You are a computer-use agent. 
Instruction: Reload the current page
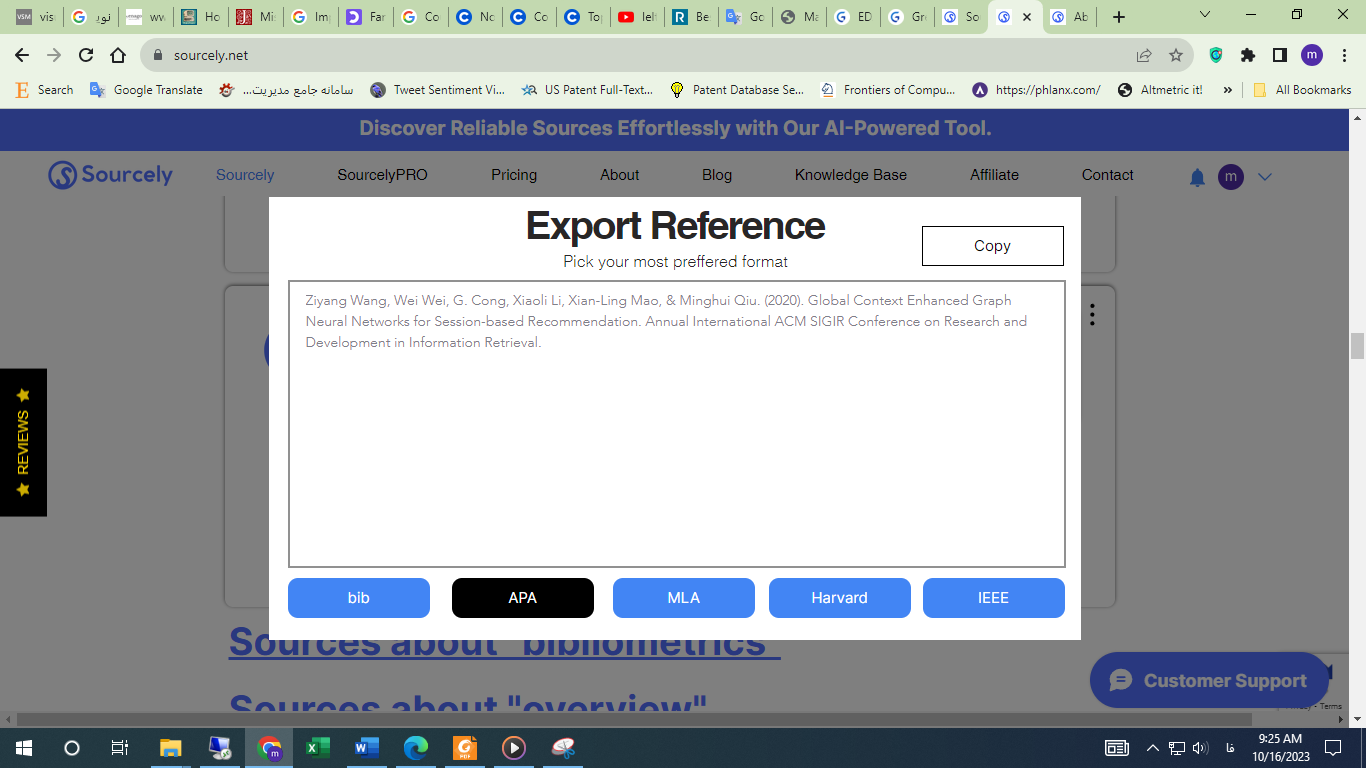click(x=86, y=55)
